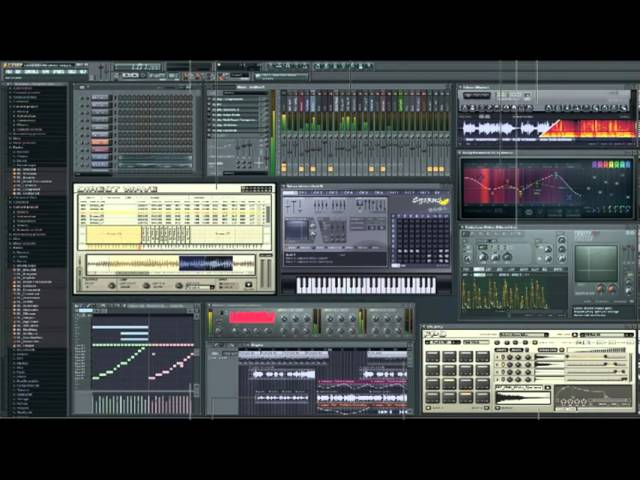Select the orange channel button in step sequencer

[101, 142]
